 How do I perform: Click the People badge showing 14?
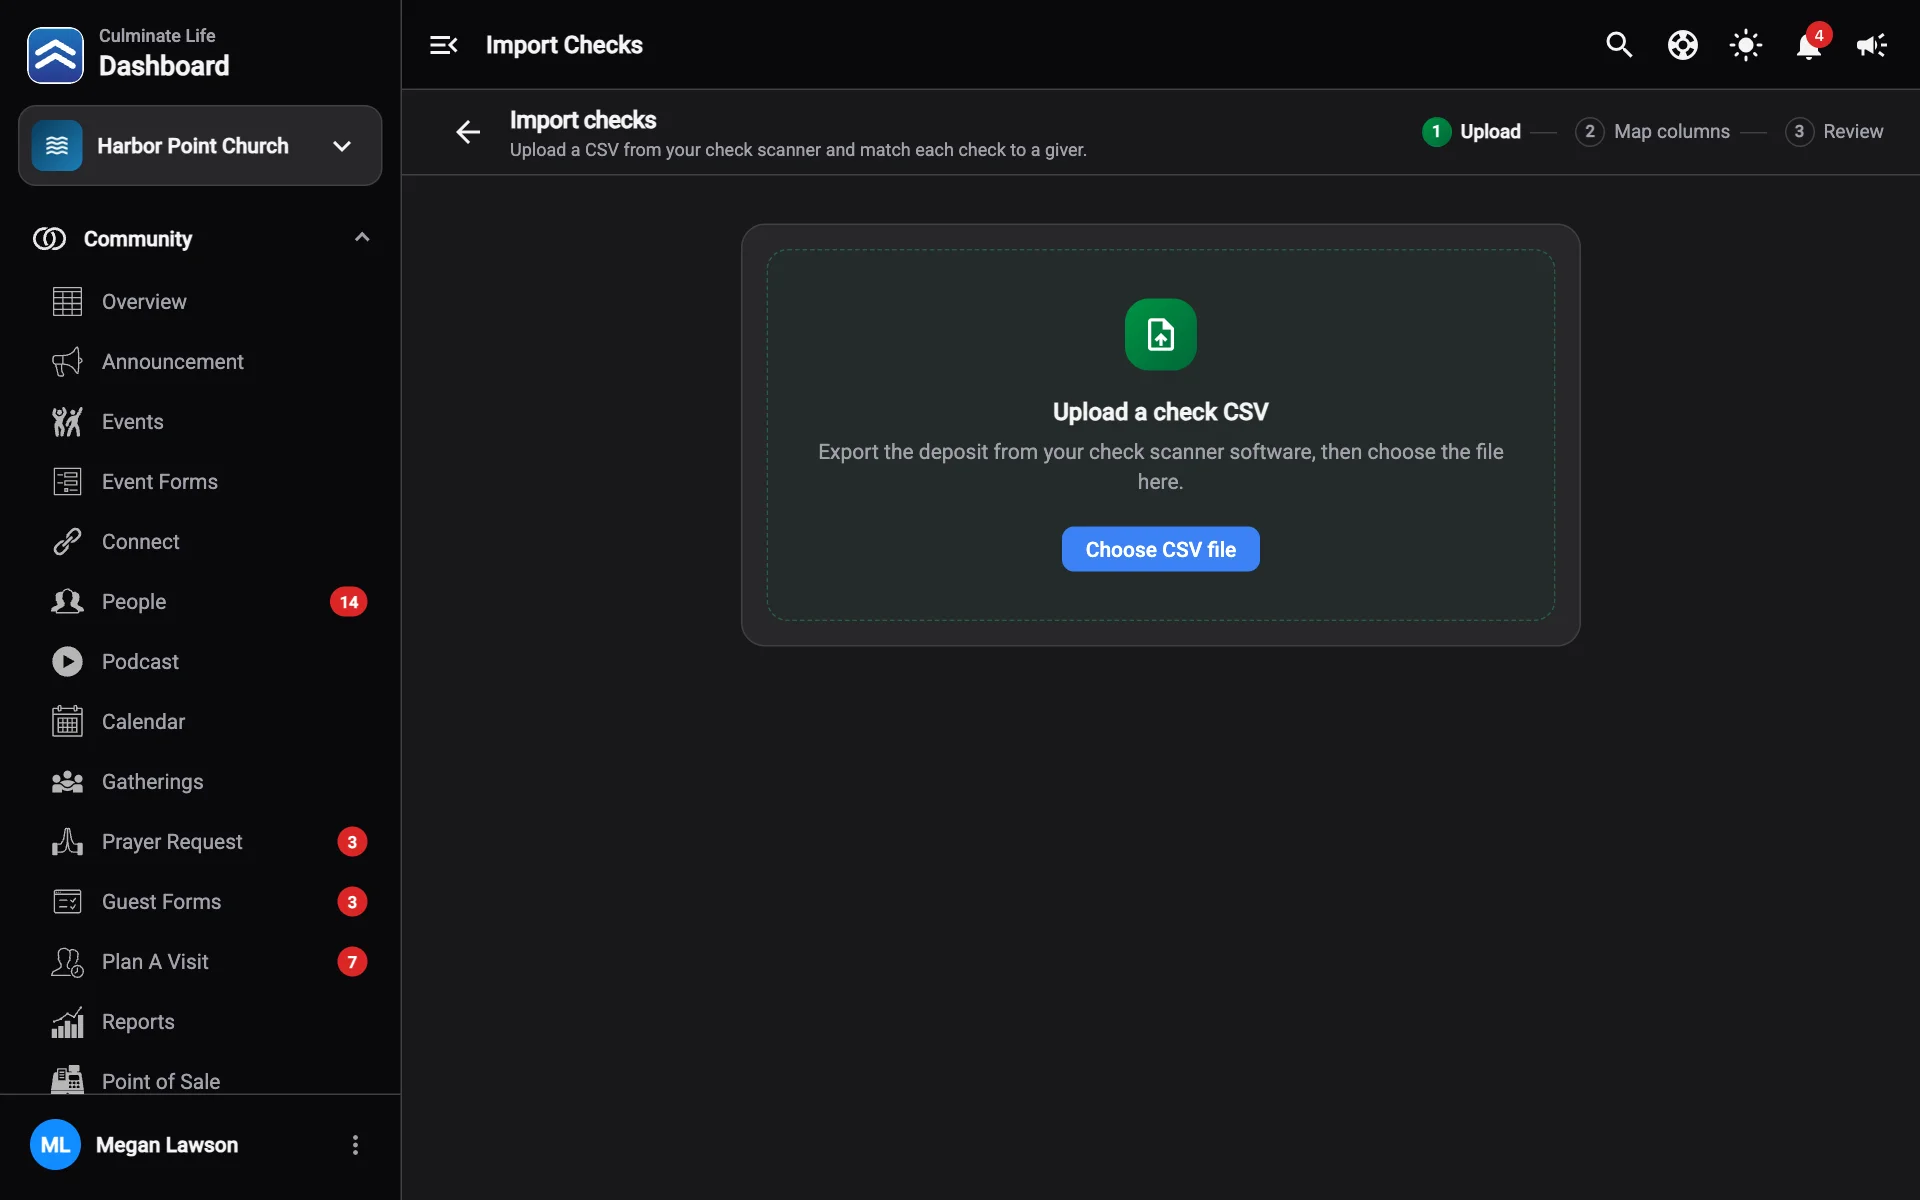click(x=348, y=602)
